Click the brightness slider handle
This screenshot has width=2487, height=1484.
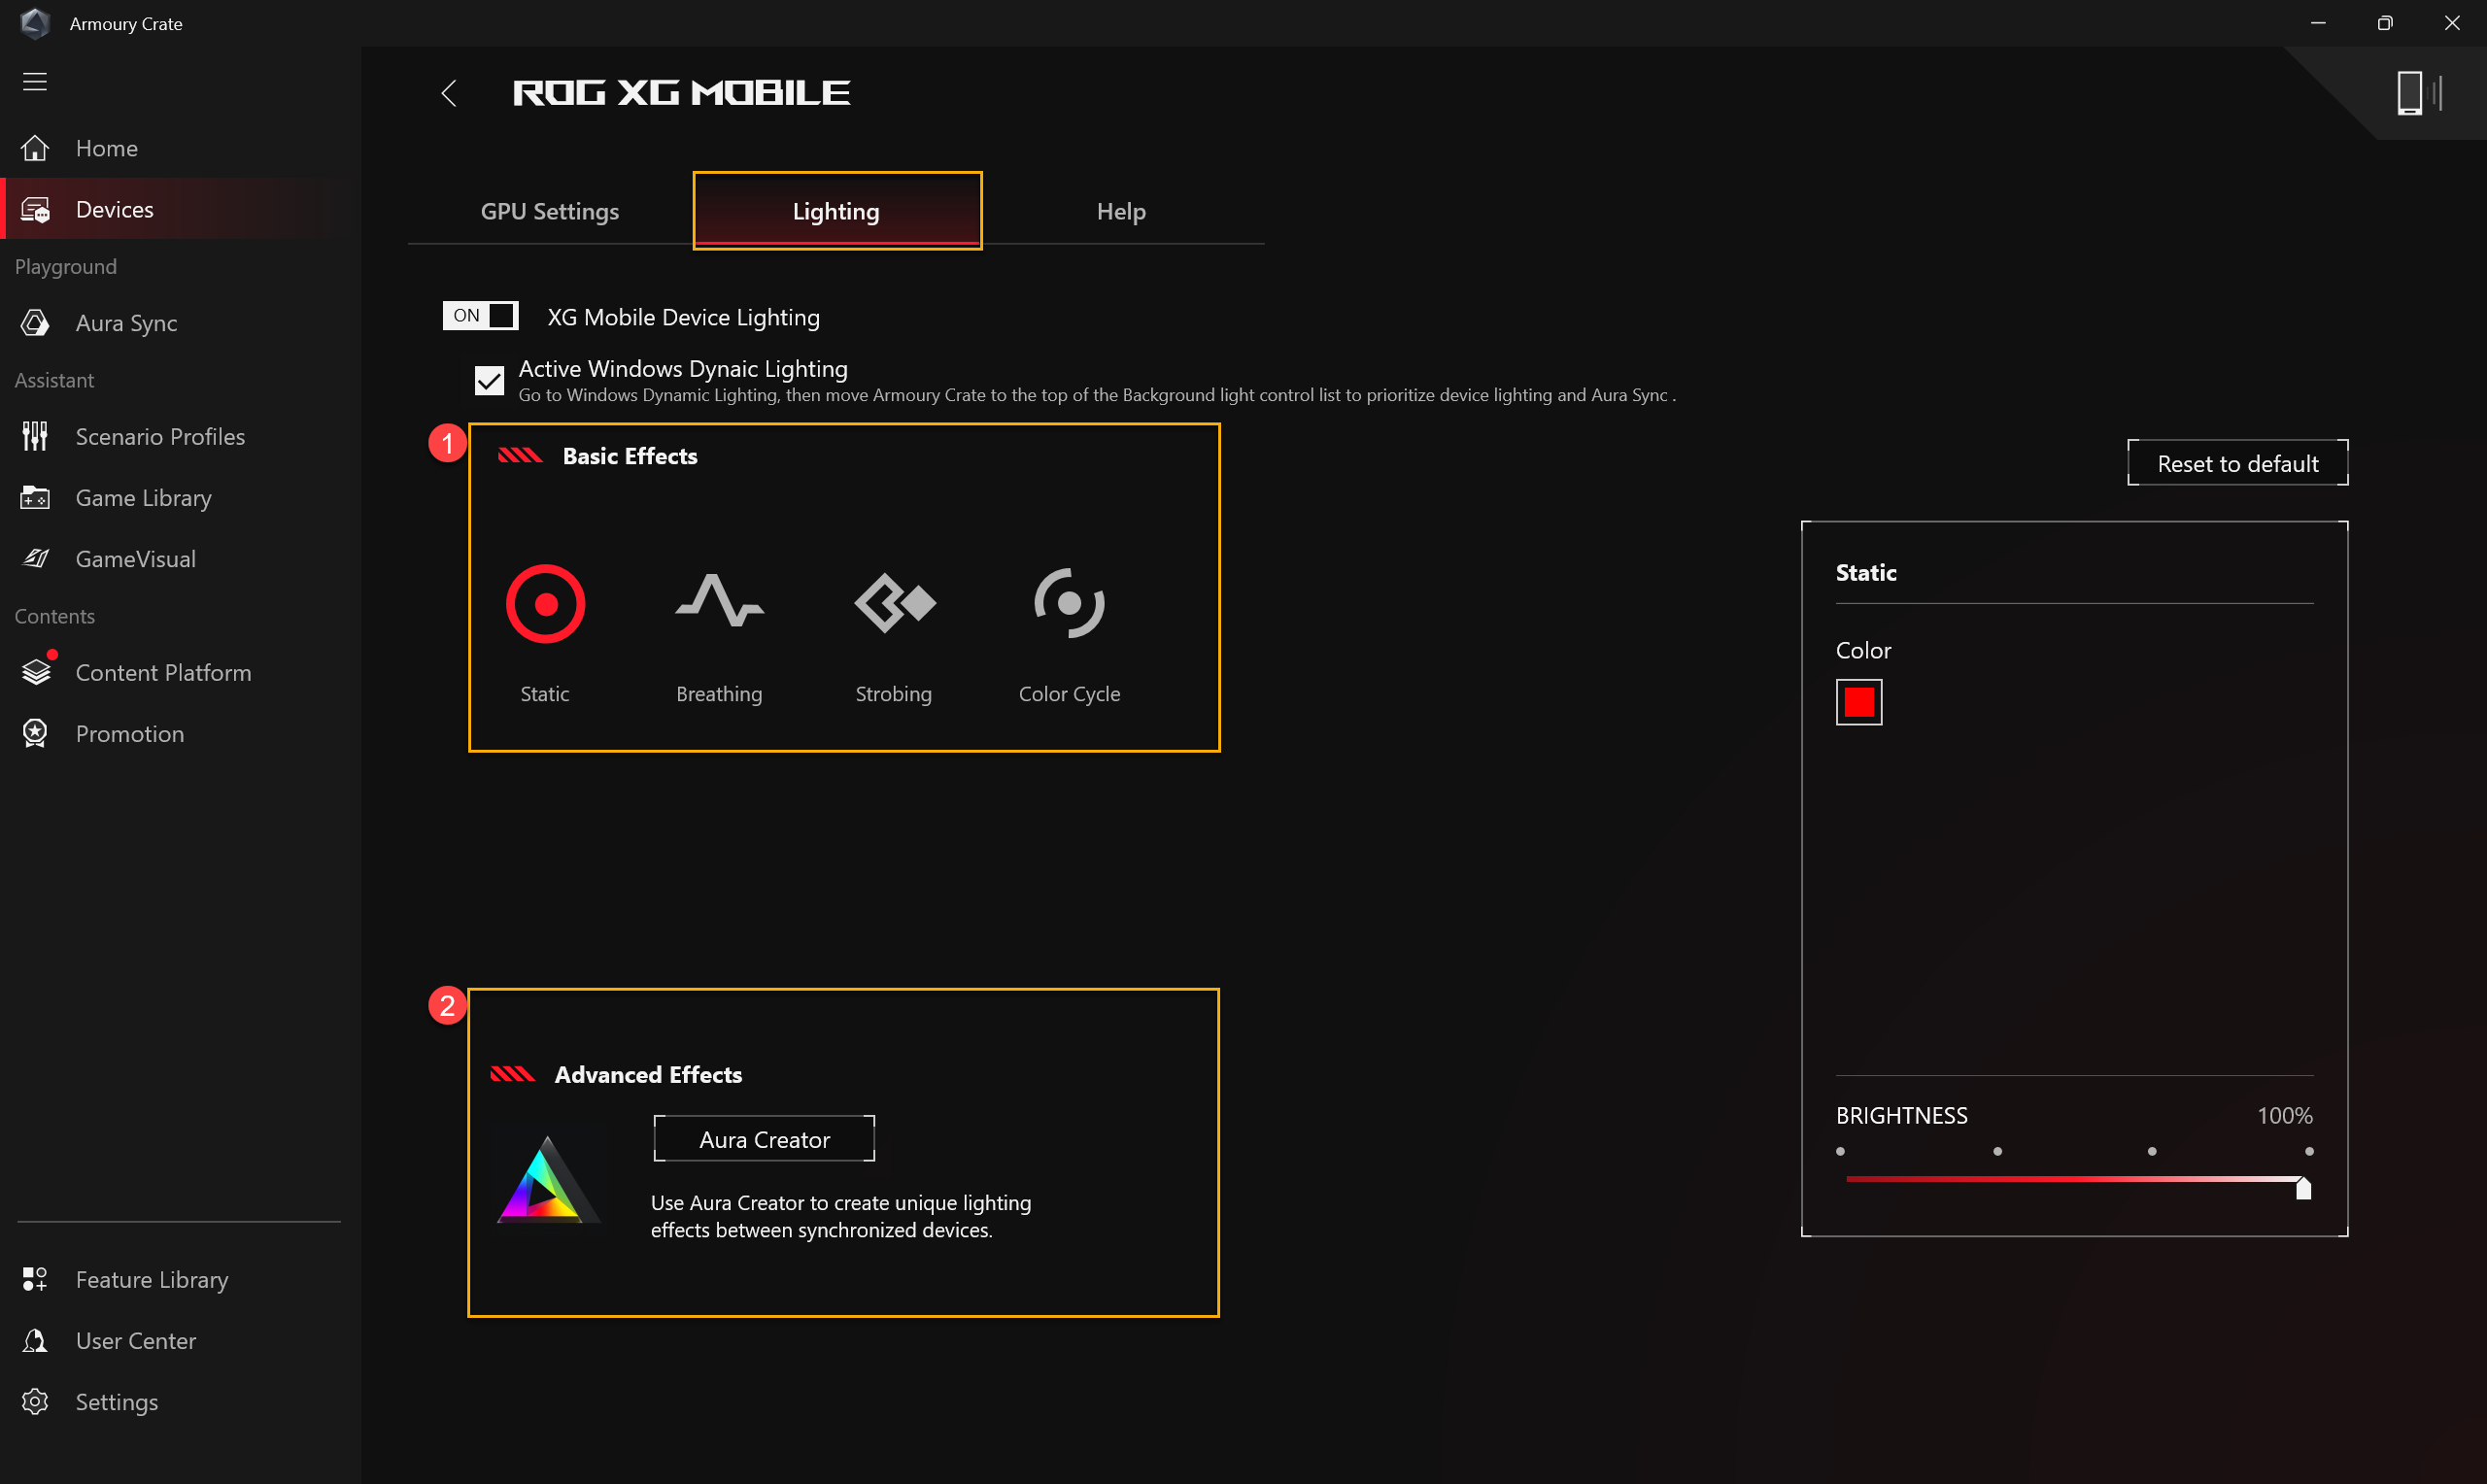coord(2303,1187)
